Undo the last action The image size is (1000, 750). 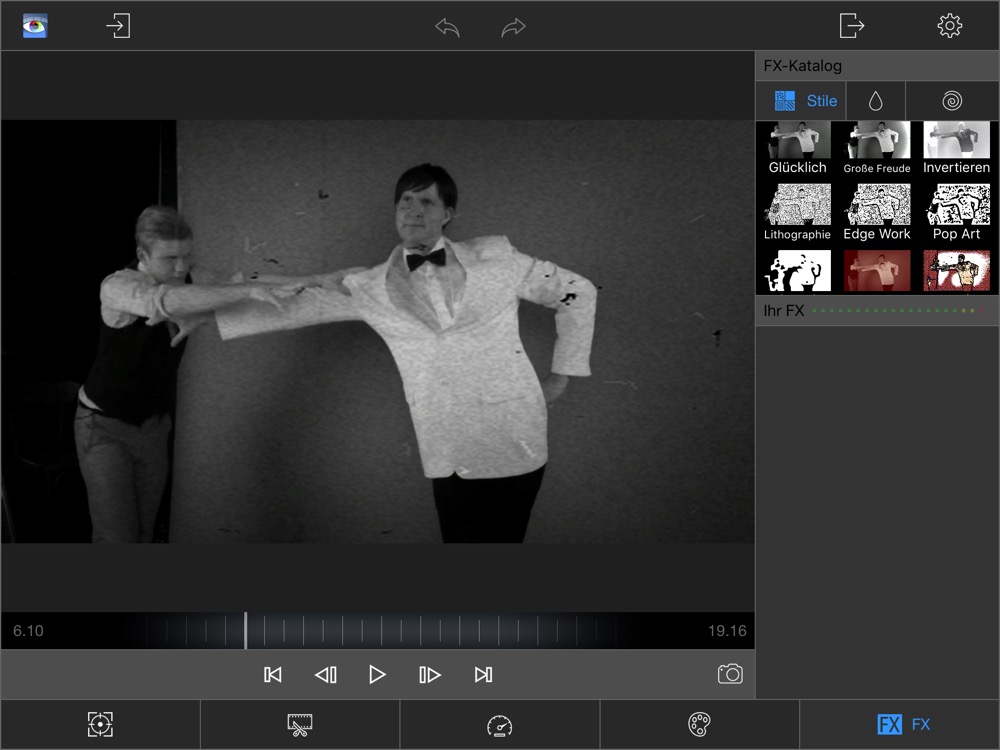(447, 27)
